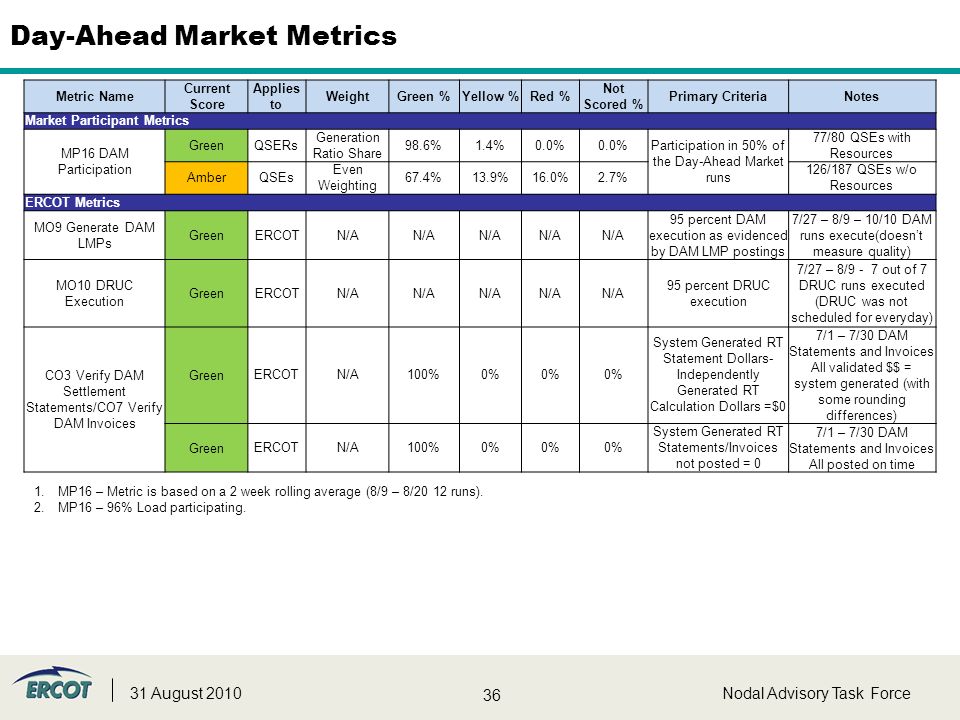960x720 pixels.
Task: Click the 'Red %' column header
Action: 550,96
